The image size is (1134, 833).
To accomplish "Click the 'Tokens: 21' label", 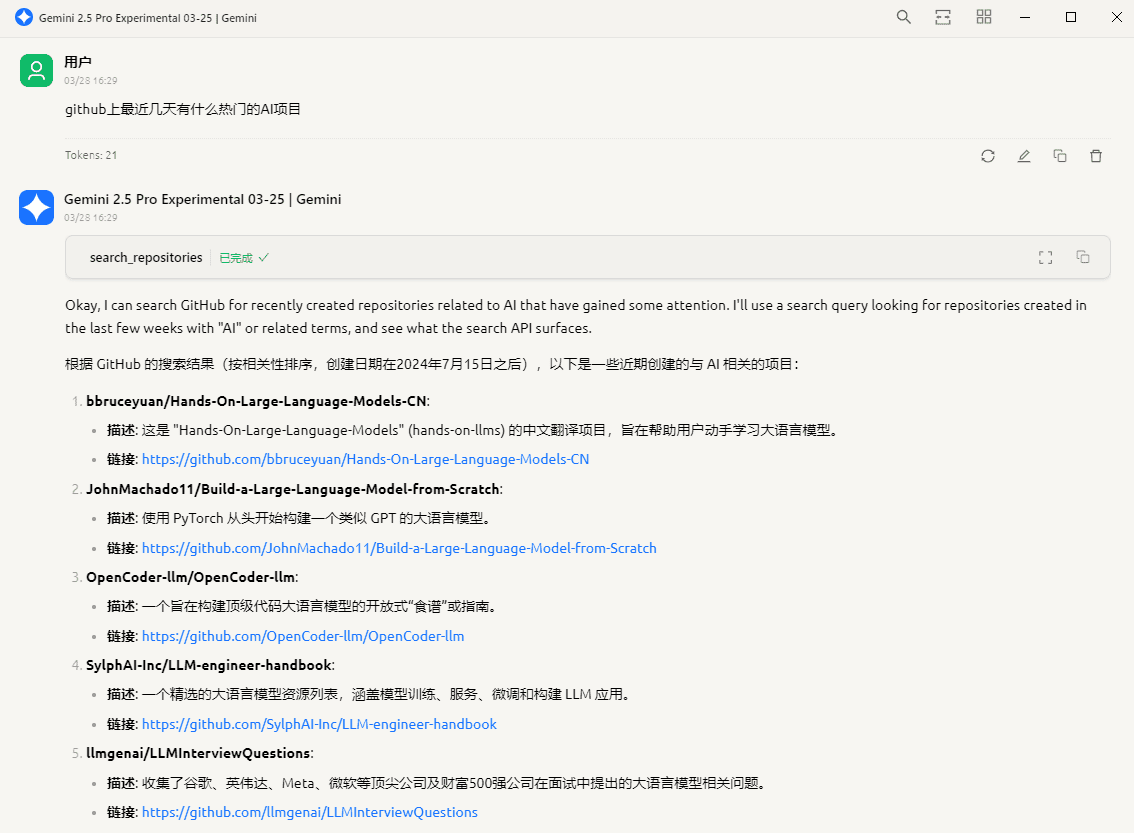I will (90, 155).
